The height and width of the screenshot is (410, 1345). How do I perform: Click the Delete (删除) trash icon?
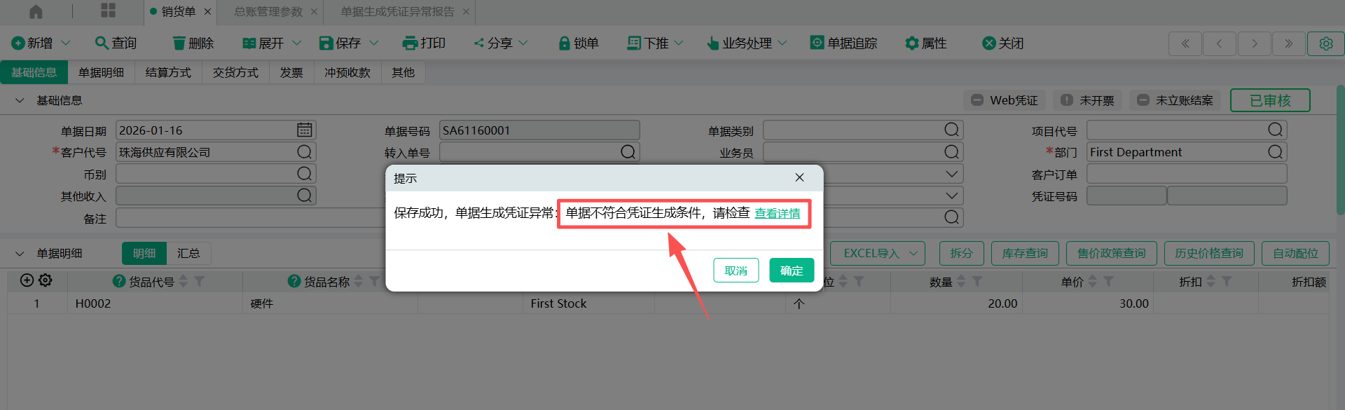[179, 43]
